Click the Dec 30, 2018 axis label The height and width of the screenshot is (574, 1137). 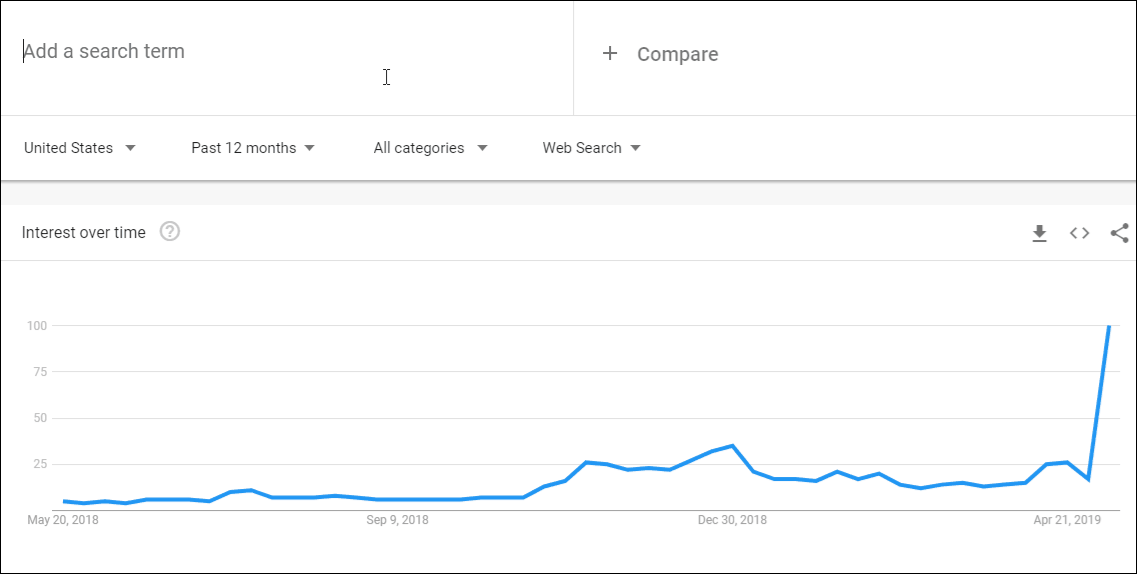pos(732,520)
